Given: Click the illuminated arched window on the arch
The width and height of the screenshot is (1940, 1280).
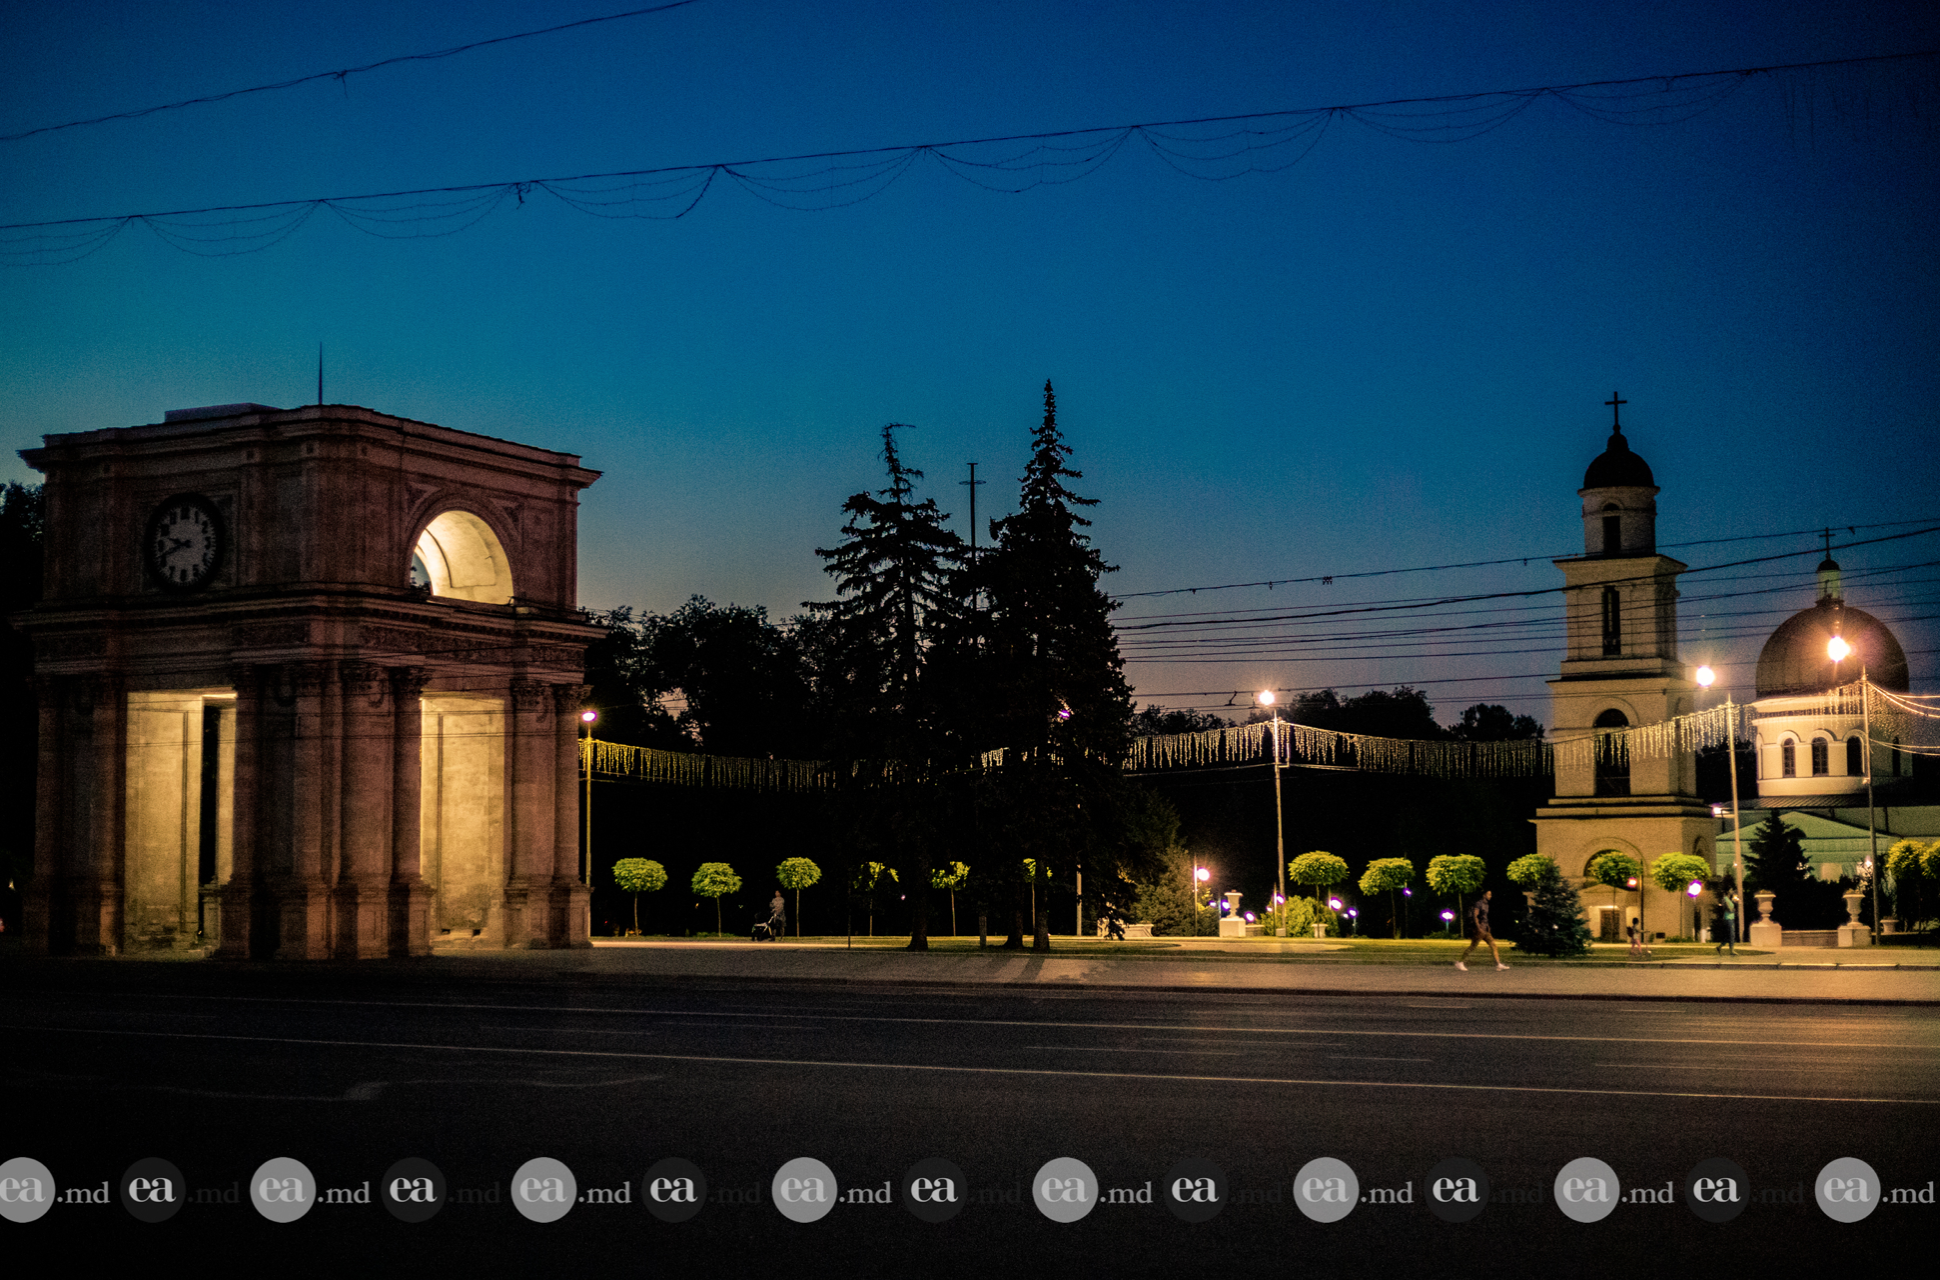Looking at the screenshot, I should point(462,558).
